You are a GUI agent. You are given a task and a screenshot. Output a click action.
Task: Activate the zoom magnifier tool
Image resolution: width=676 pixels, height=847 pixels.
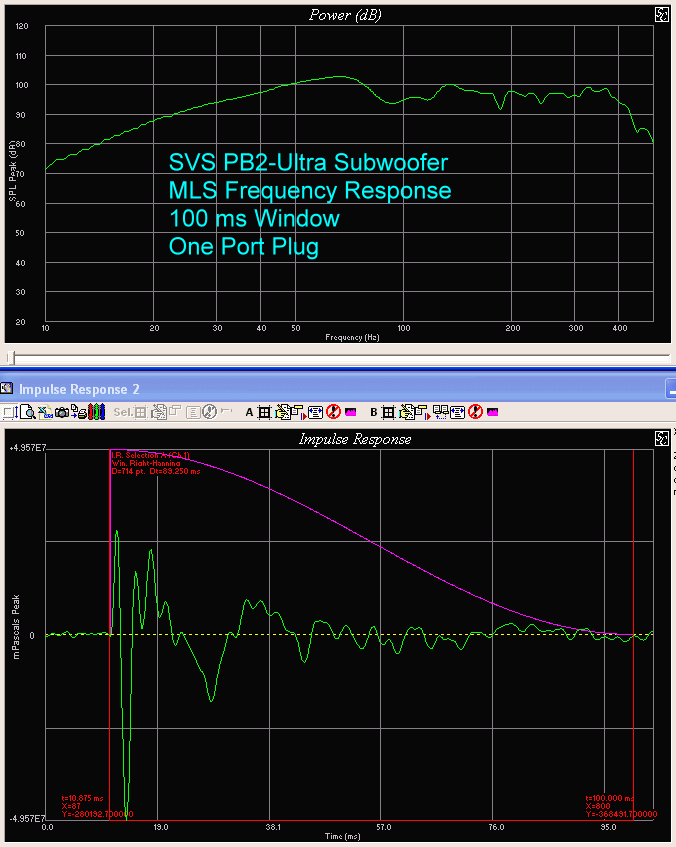29,411
